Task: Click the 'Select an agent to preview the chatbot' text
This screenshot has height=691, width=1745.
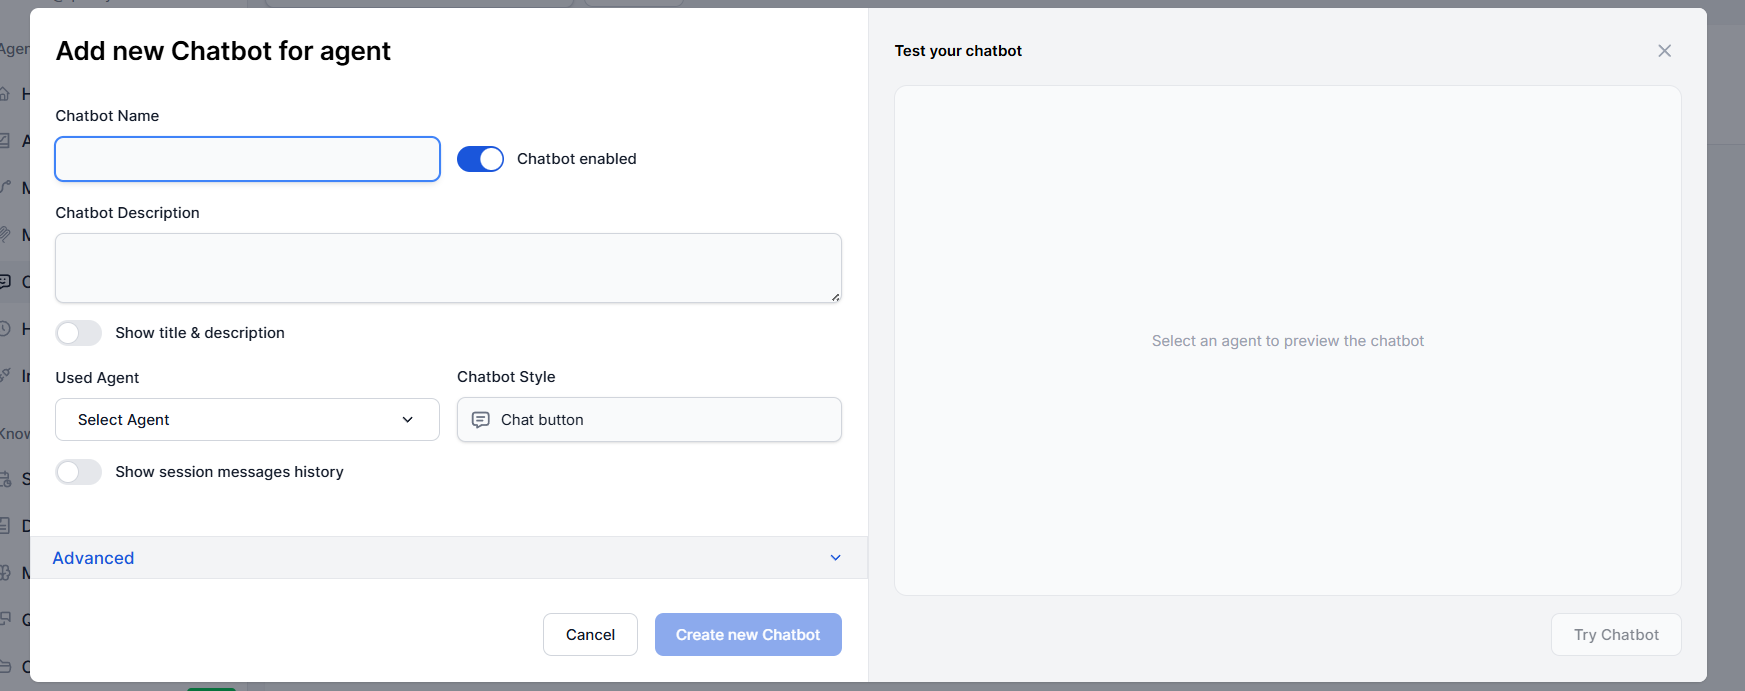Action: coord(1288,341)
